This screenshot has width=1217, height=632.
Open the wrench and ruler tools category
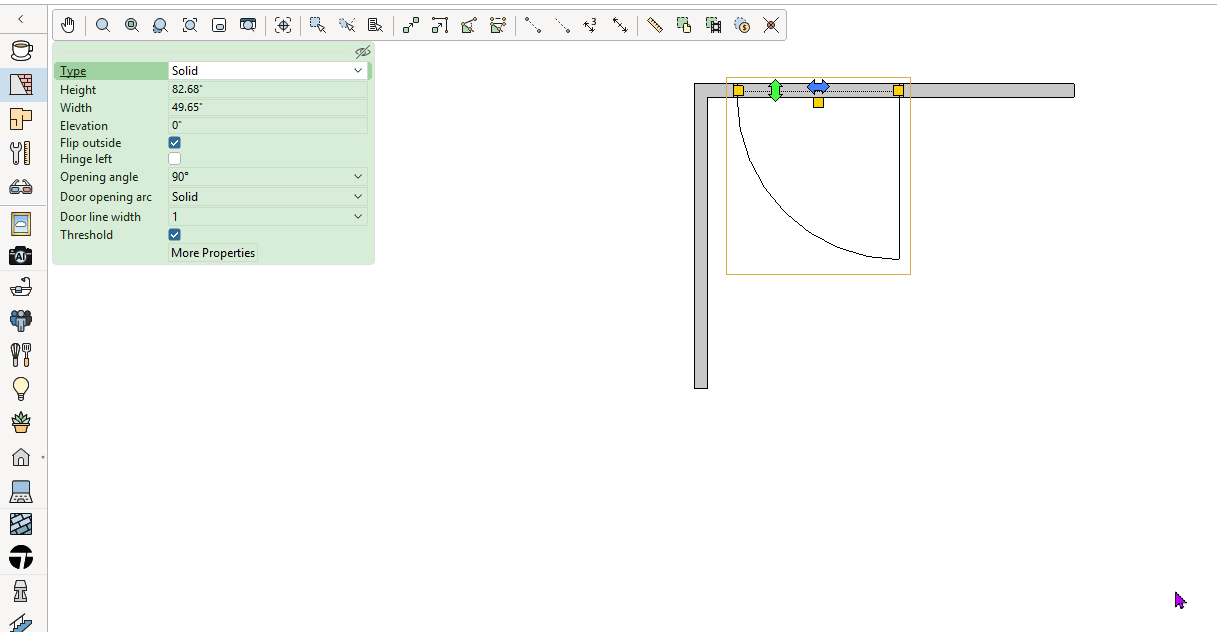[21, 152]
